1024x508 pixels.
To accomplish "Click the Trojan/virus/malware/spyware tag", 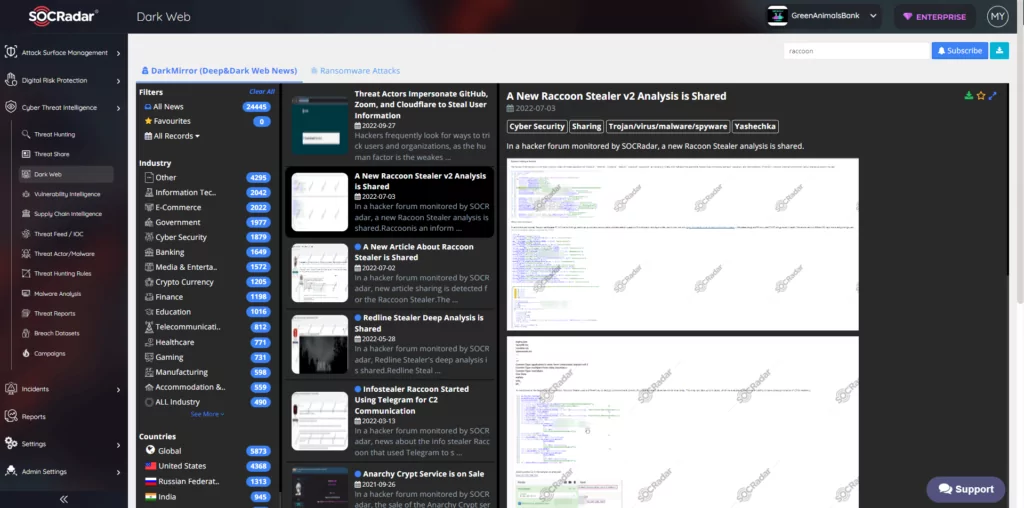I will 667,127.
